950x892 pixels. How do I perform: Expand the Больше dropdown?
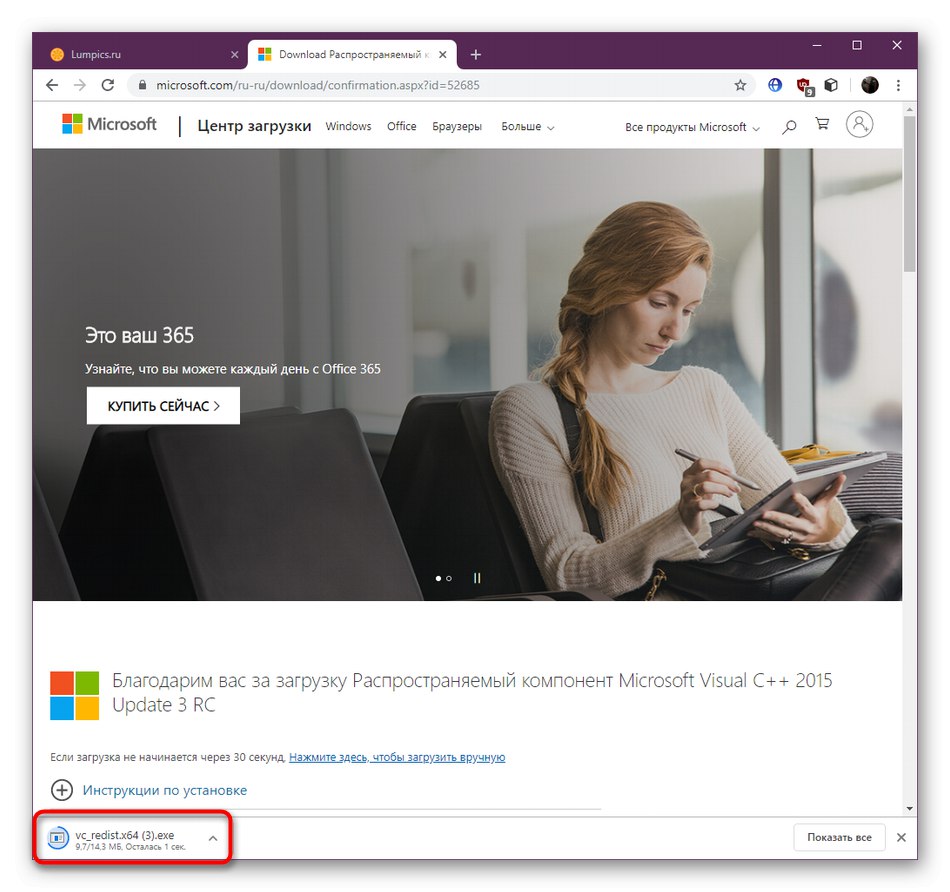click(528, 127)
